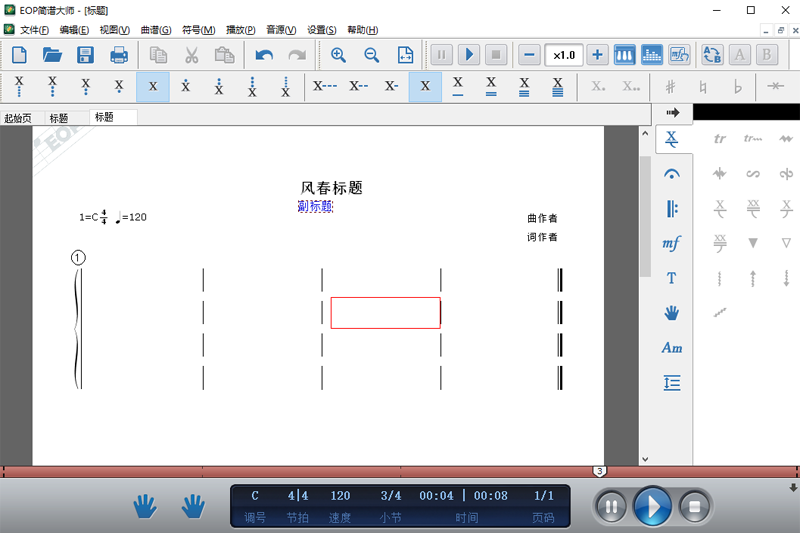Screen dimensions: 800x533
Task: Toggle the quarter note duration X button
Action: tap(425, 87)
